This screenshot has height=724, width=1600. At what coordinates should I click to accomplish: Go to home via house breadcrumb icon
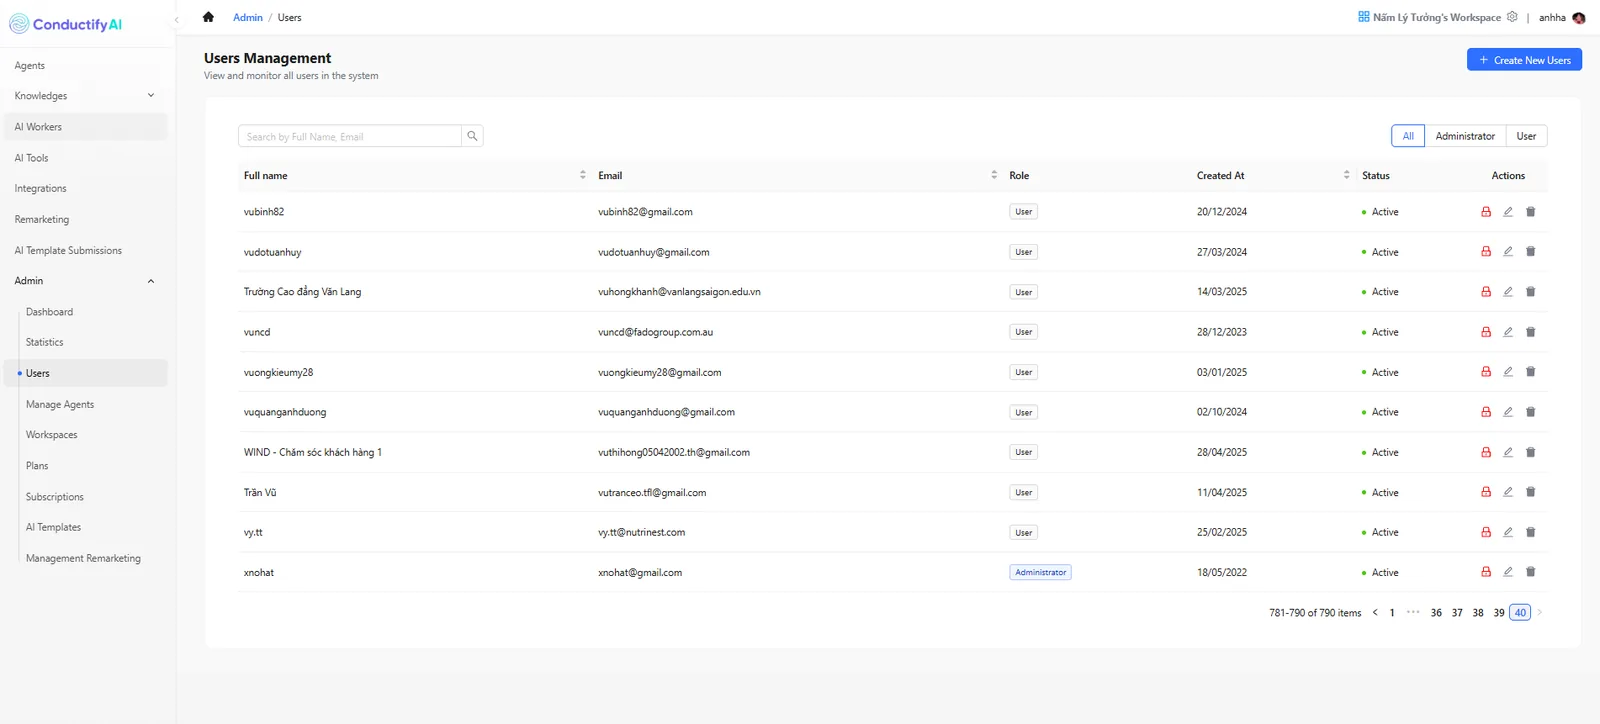point(208,17)
